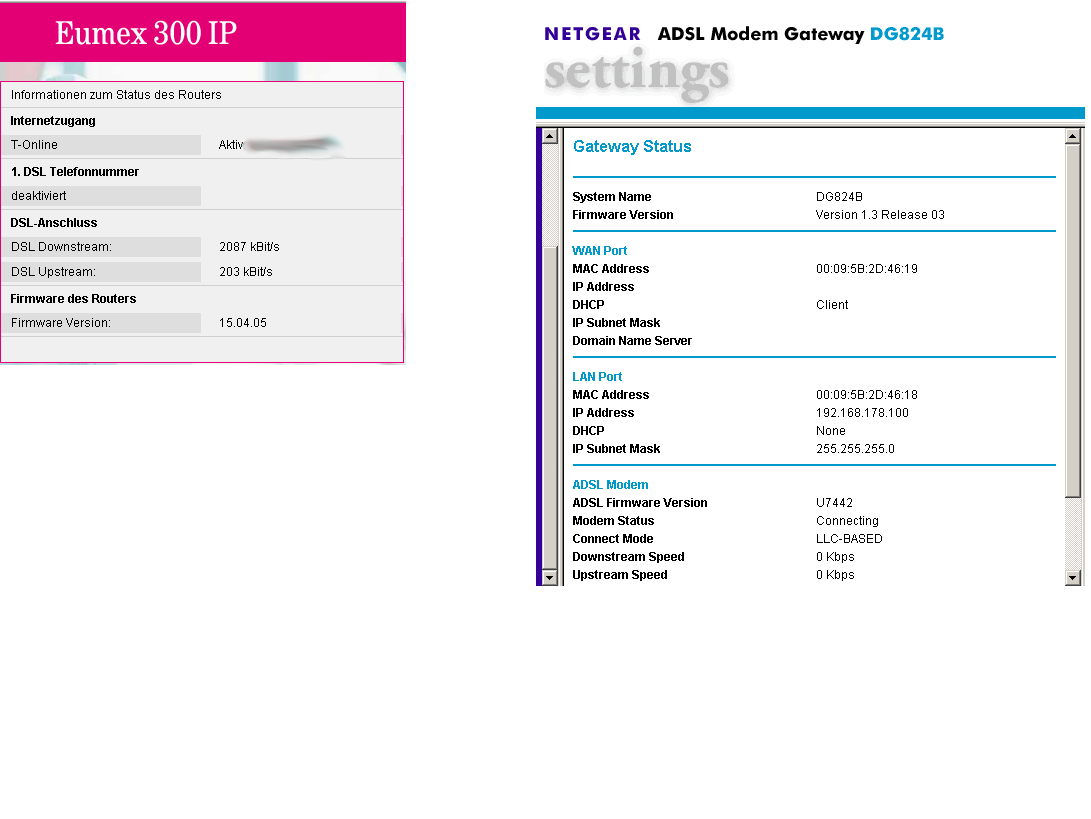Viewport: 1091px width, 819px height.
Task: Click the Firmware des Routers heading
Action: (73, 299)
